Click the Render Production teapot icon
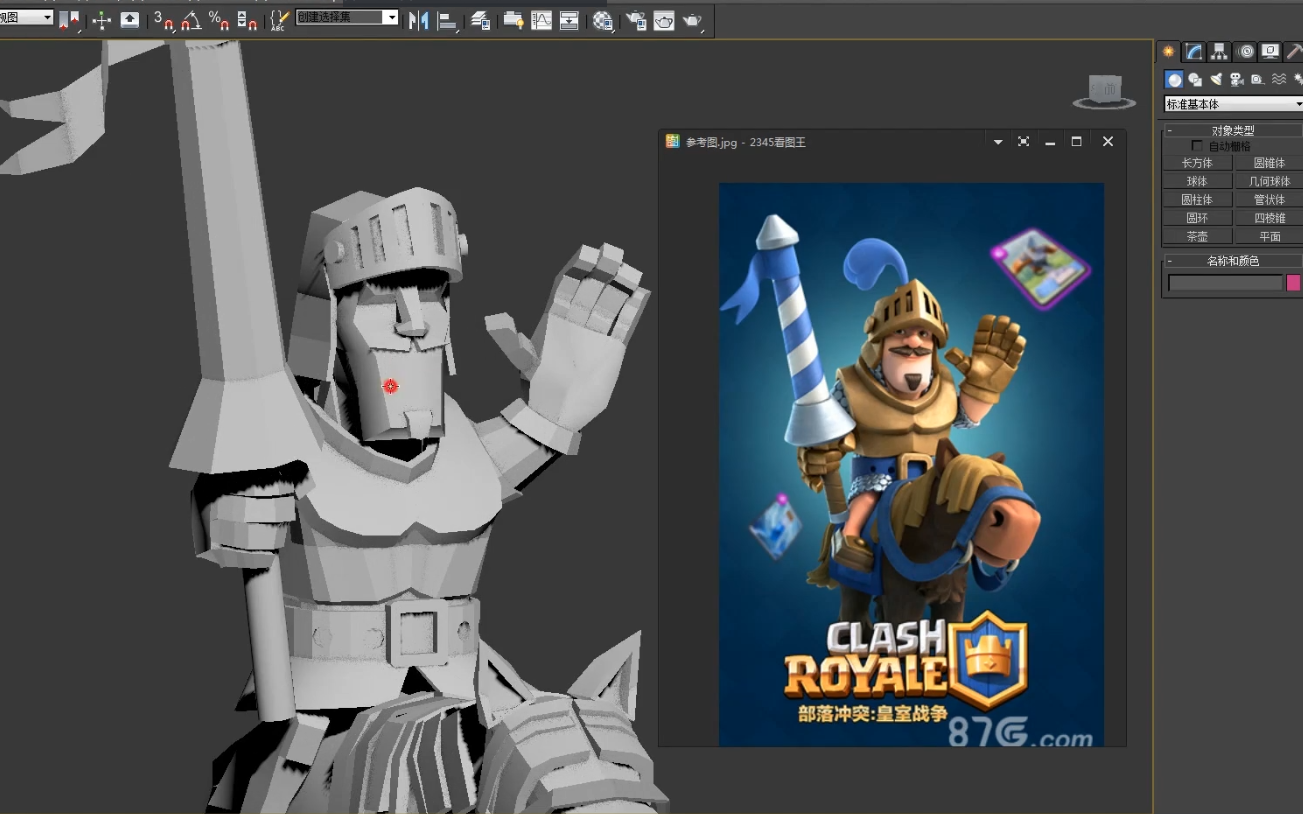Image resolution: width=1303 pixels, height=814 pixels. point(692,20)
